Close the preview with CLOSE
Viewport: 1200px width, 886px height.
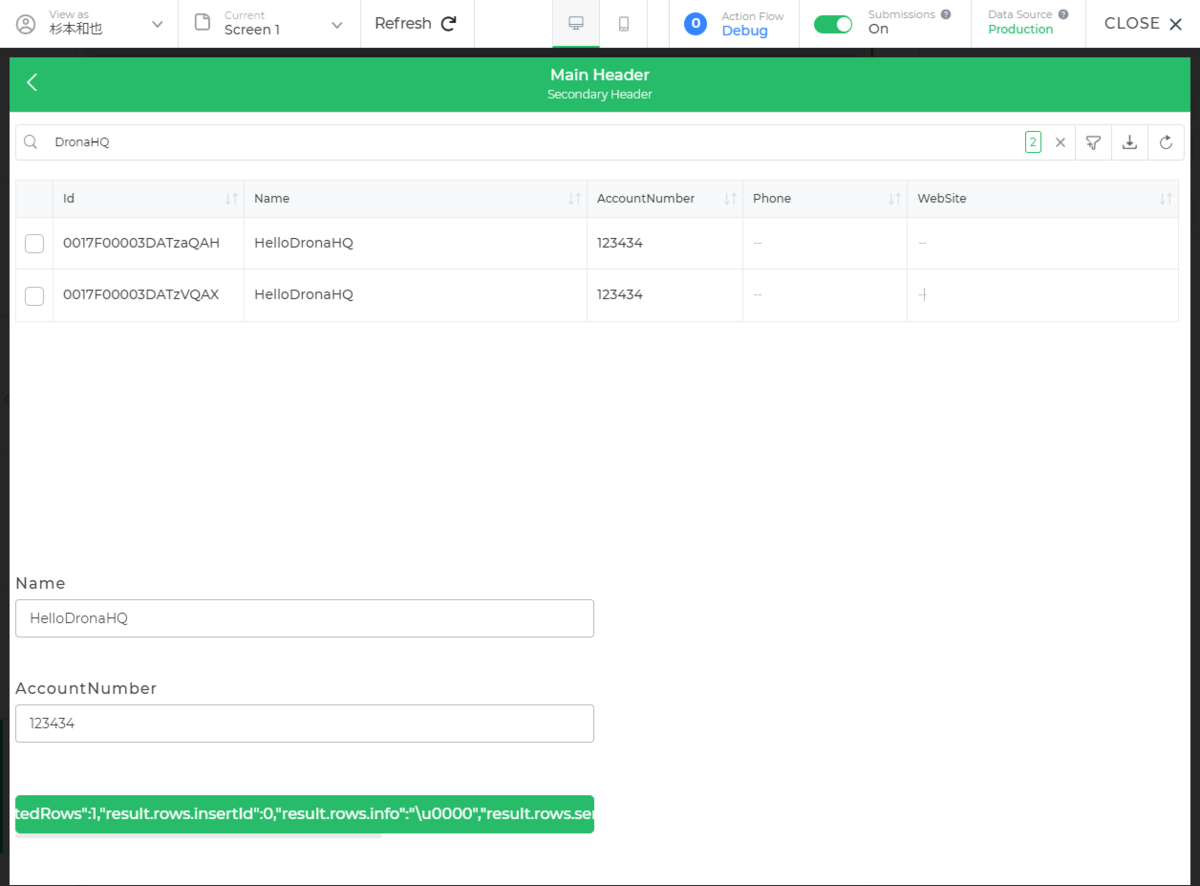click(x=1143, y=23)
